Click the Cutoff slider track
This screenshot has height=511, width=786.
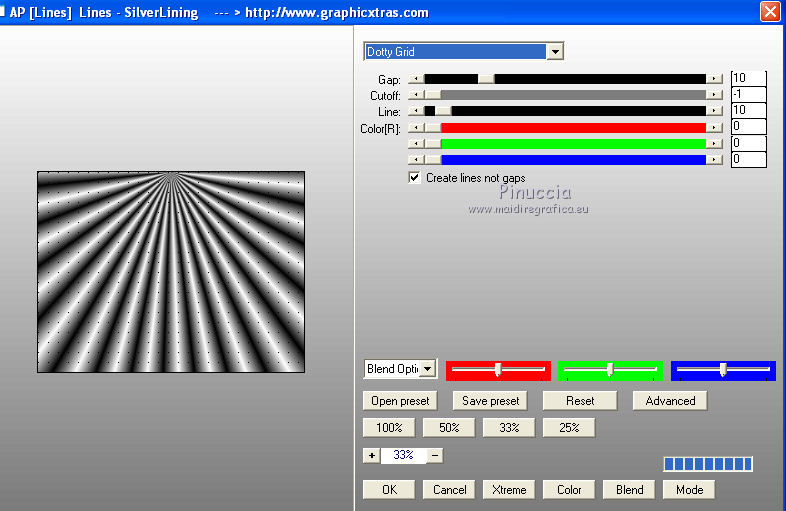click(x=565, y=95)
